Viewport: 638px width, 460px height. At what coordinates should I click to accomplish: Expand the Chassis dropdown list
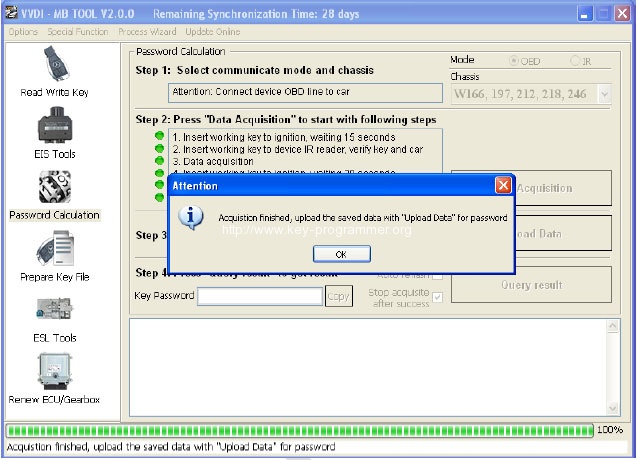pyautogui.click(x=604, y=94)
